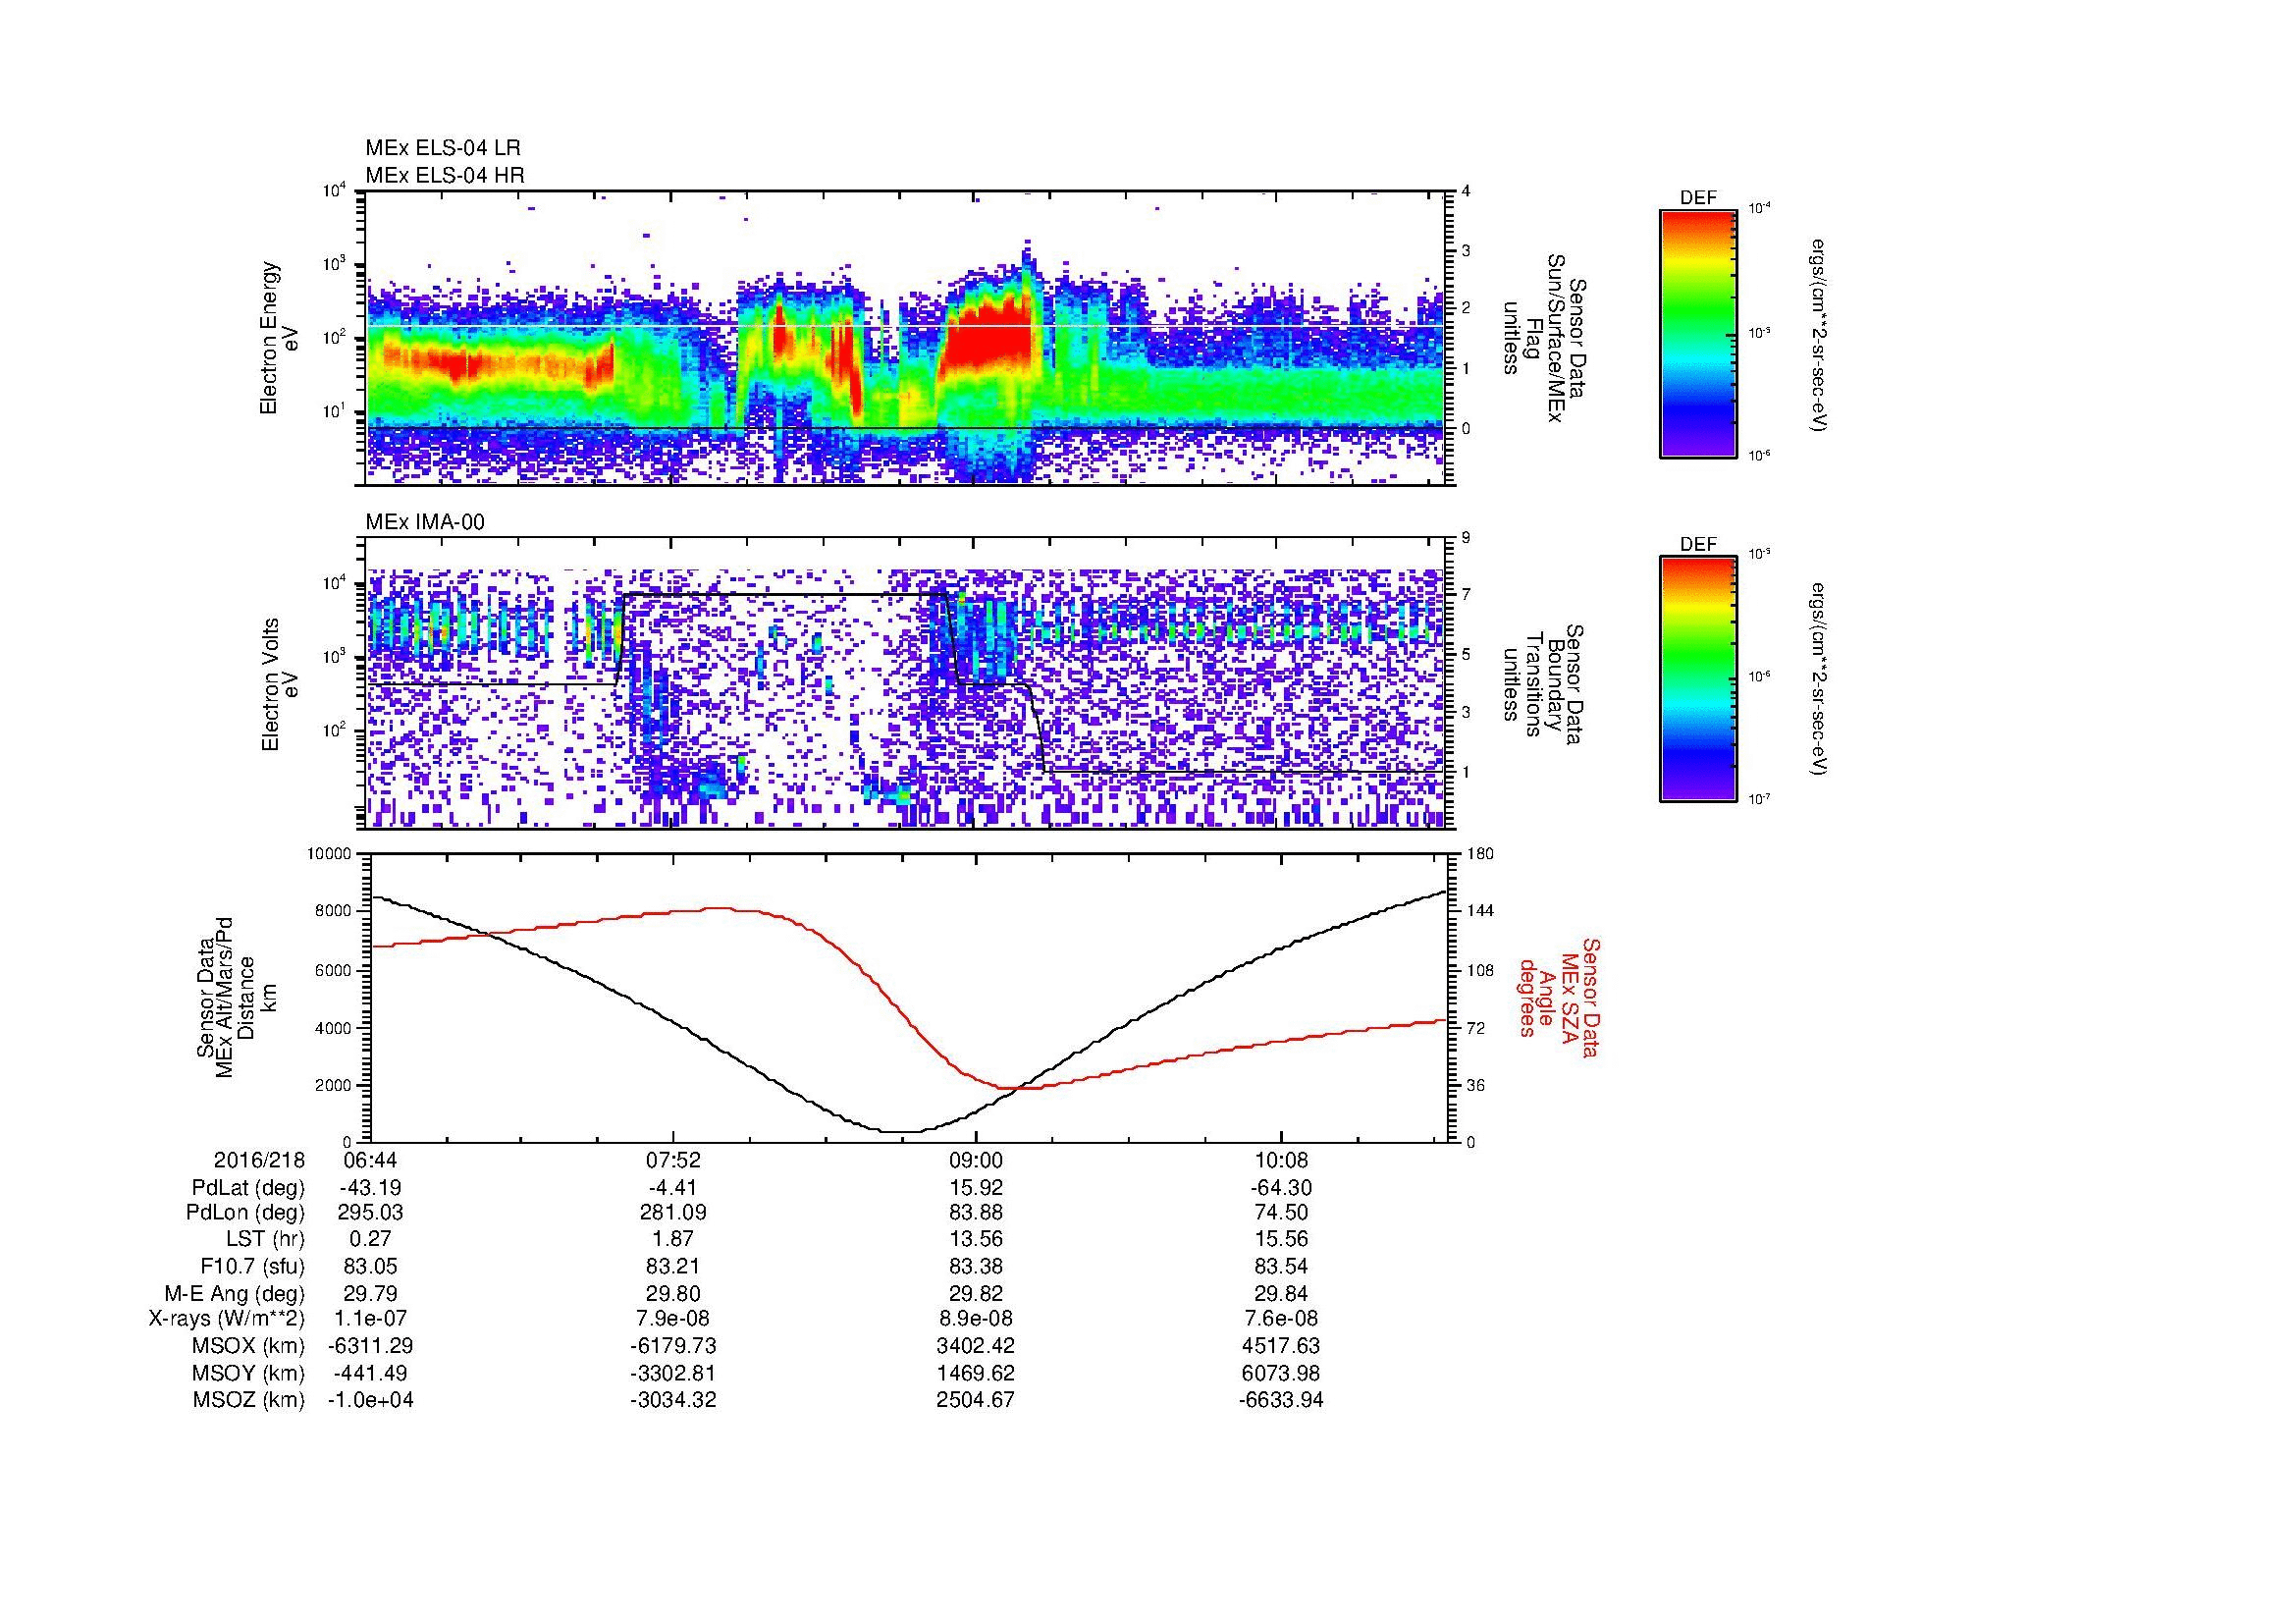This screenshot has width=2296, height=1623.
Task: Click the '2016/218' date label
Action: pyautogui.click(x=259, y=1161)
